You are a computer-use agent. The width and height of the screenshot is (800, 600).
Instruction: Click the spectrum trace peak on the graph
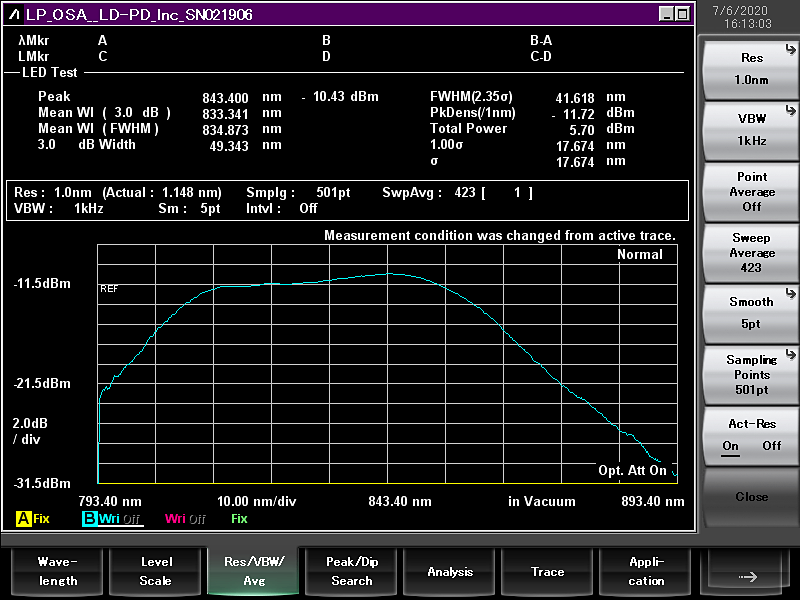point(388,273)
